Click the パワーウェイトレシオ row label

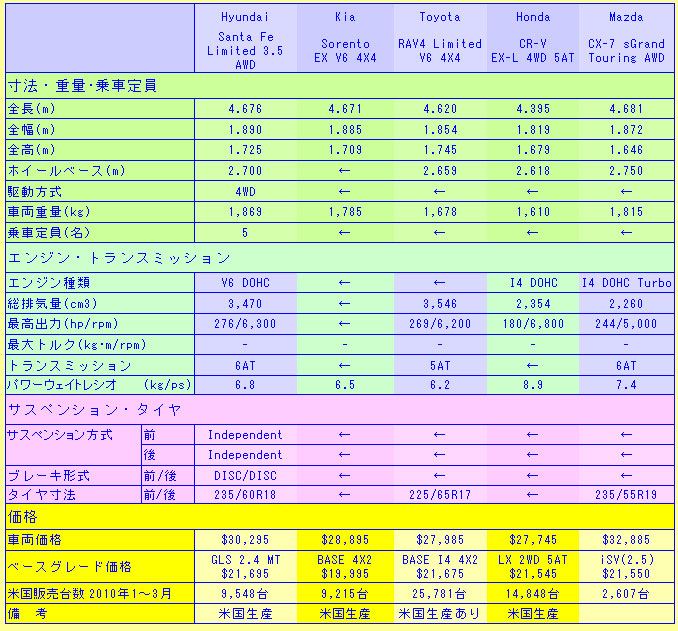99,384
